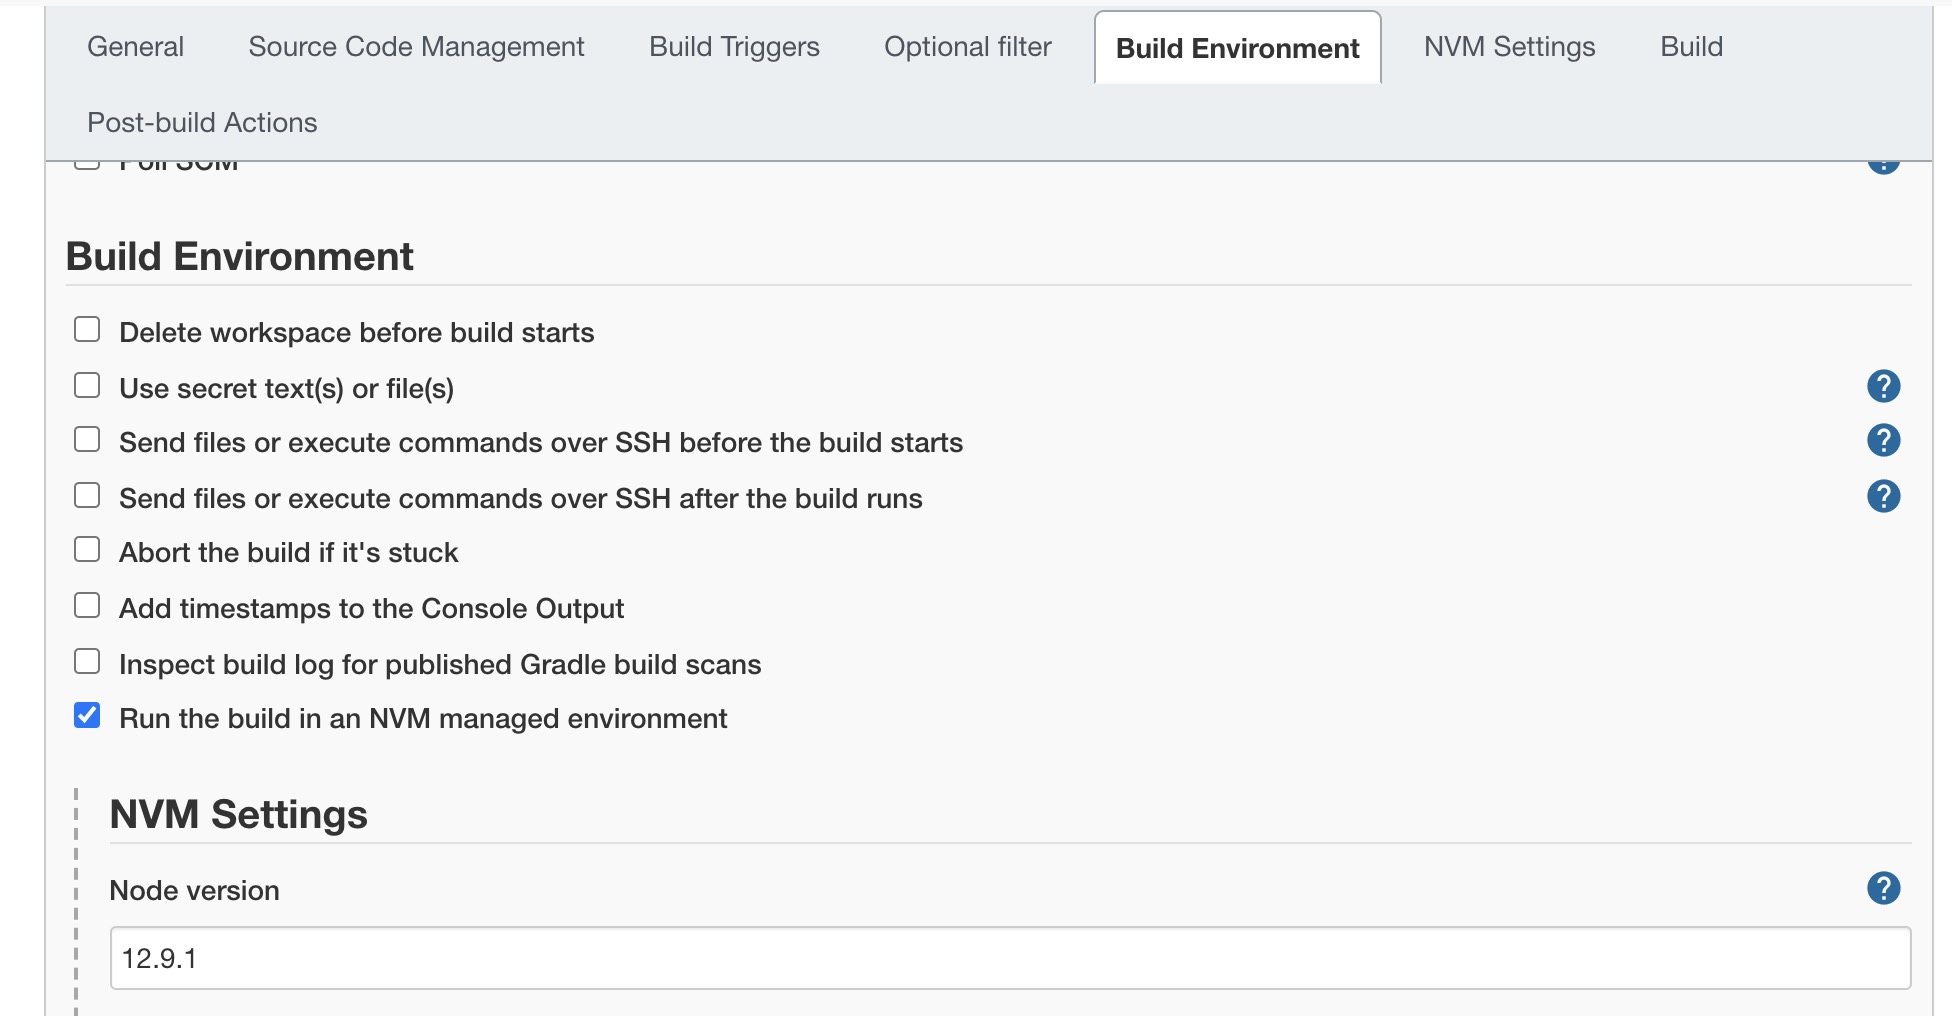Screen dimensions: 1952x1016
Task: Open help icon for Node version
Action: point(1883,888)
